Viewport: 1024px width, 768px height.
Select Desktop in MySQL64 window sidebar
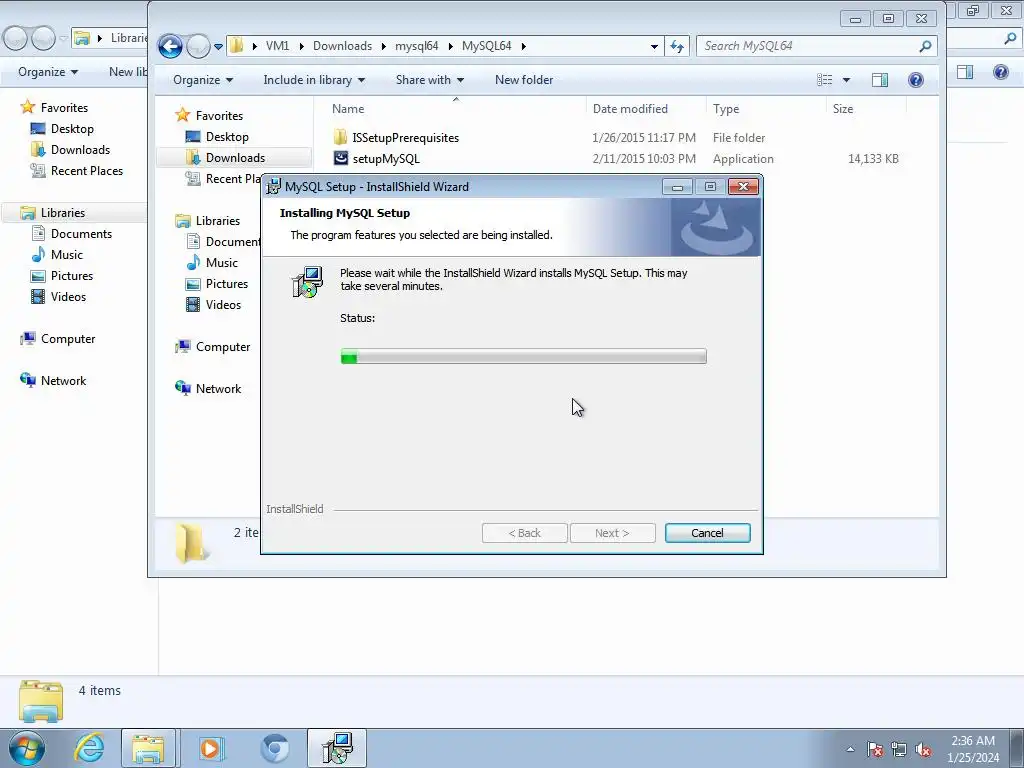click(x=227, y=136)
